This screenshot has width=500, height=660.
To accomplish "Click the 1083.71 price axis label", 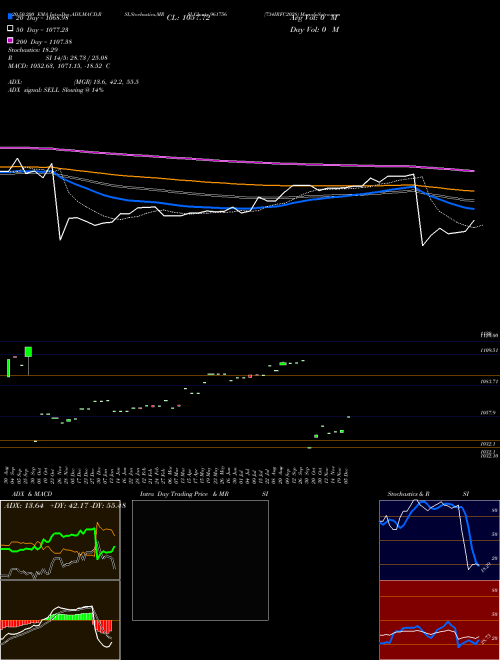I will coord(489,381).
